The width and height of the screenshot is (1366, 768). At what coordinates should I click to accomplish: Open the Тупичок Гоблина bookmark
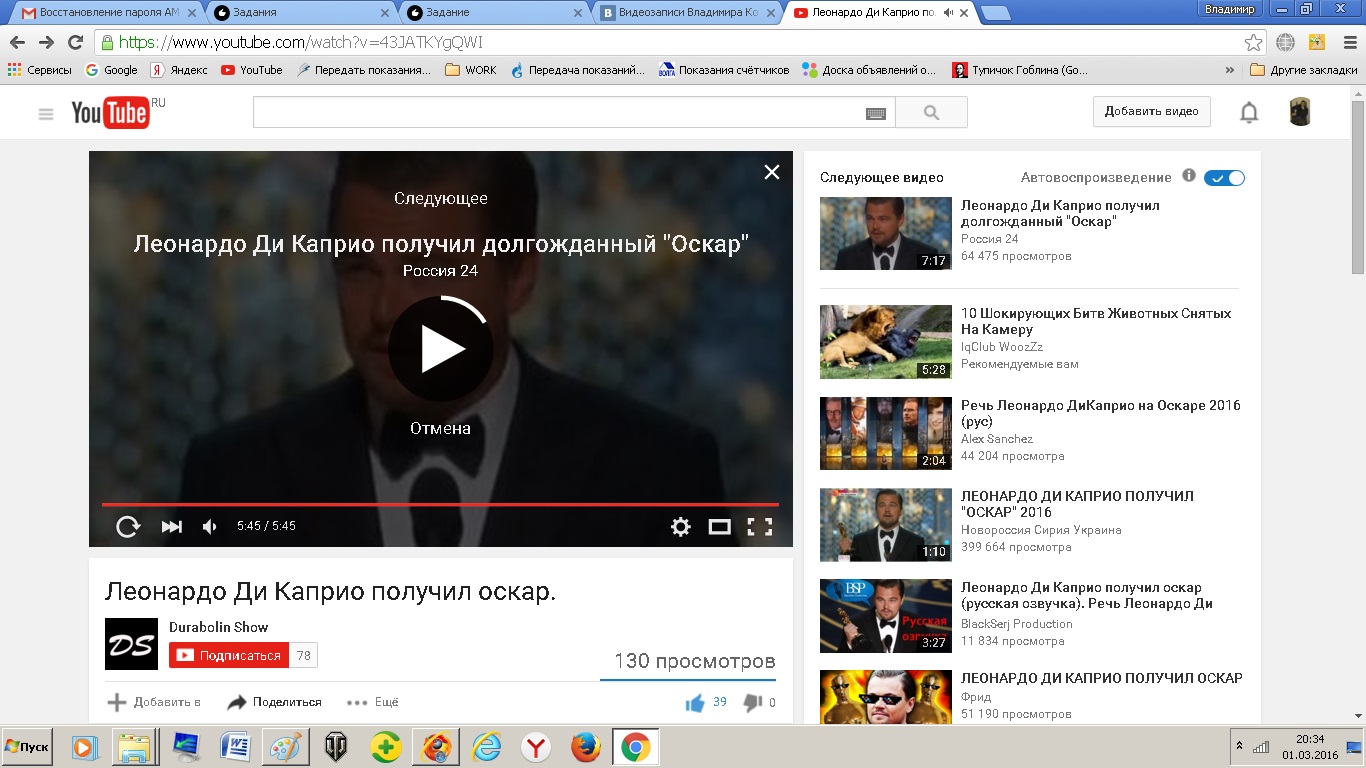pos(1019,70)
